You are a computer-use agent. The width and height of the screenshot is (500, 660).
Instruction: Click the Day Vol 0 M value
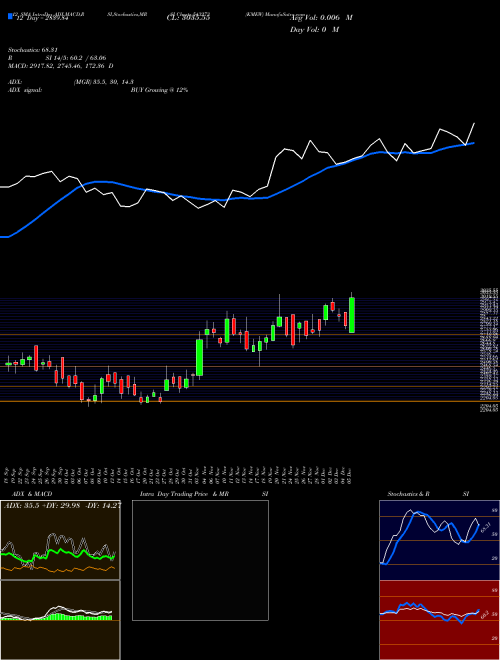coord(314,29)
